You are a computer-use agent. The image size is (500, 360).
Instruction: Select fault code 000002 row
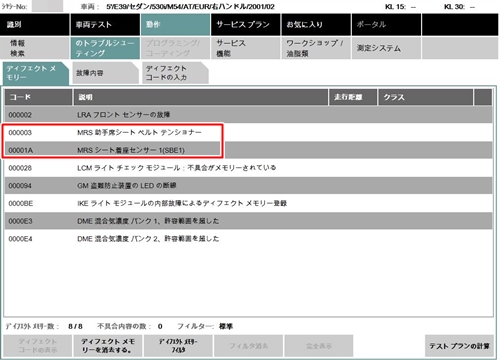click(x=248, y=115)
